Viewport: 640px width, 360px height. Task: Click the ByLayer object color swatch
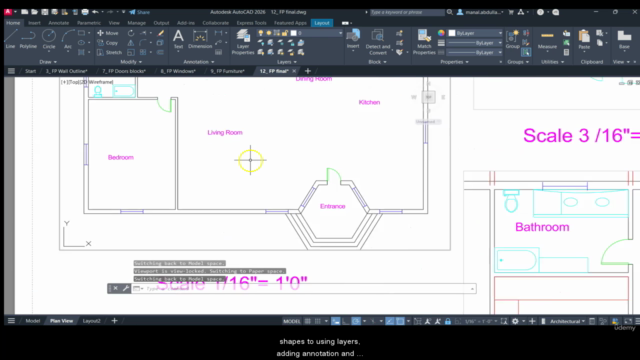click(452, 33)
